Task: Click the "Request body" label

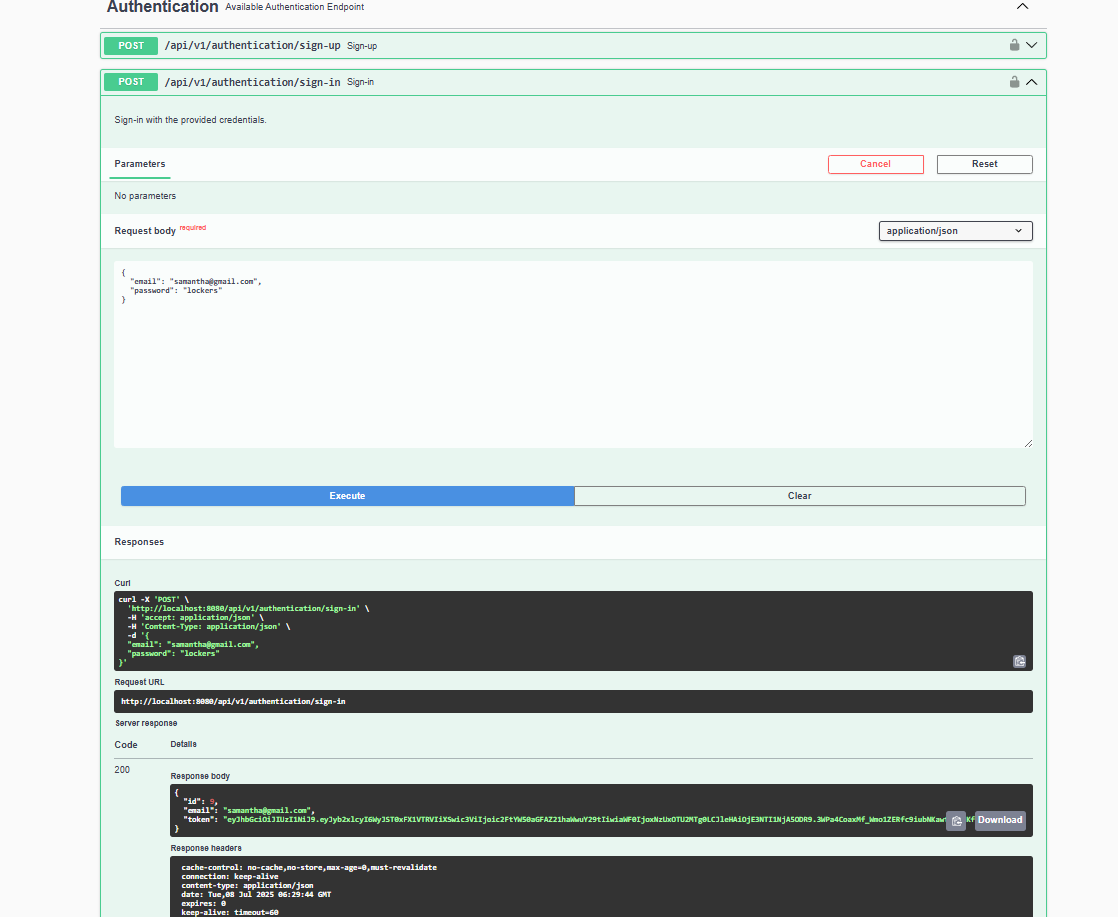Action: 145,231
